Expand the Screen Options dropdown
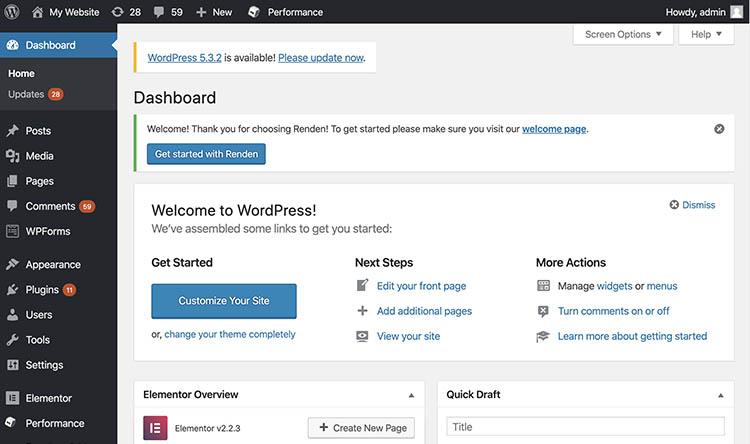The height and width of the screenshot is (444, 750). click(x=622, y=35)
